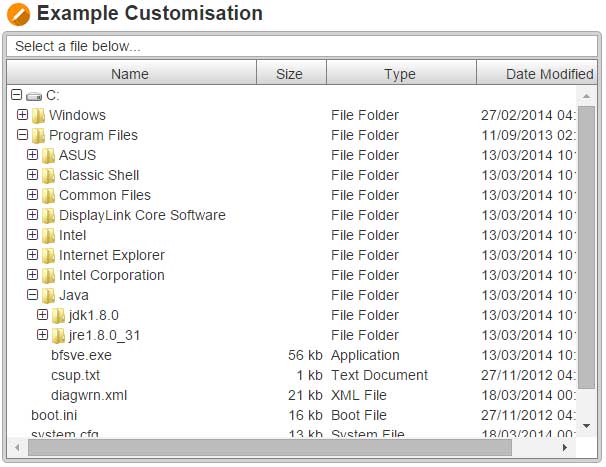The height and width of the screenshot is (467, 606).
Task: Click the jre1.8.0_31 folder icon
Action: 58,336
